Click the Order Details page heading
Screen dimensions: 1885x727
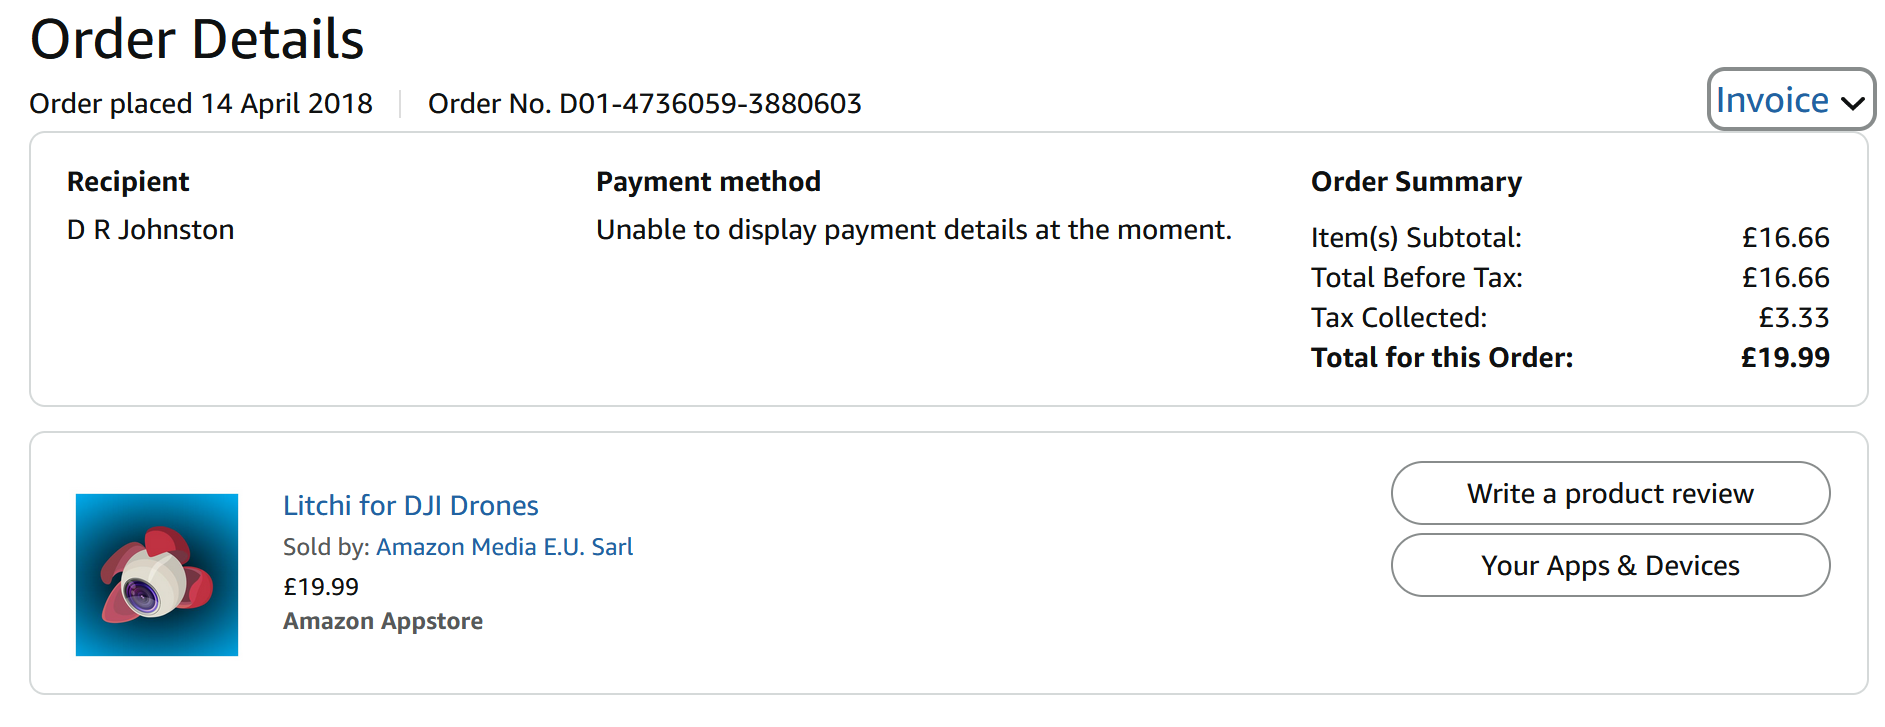(x=197, y=40)
